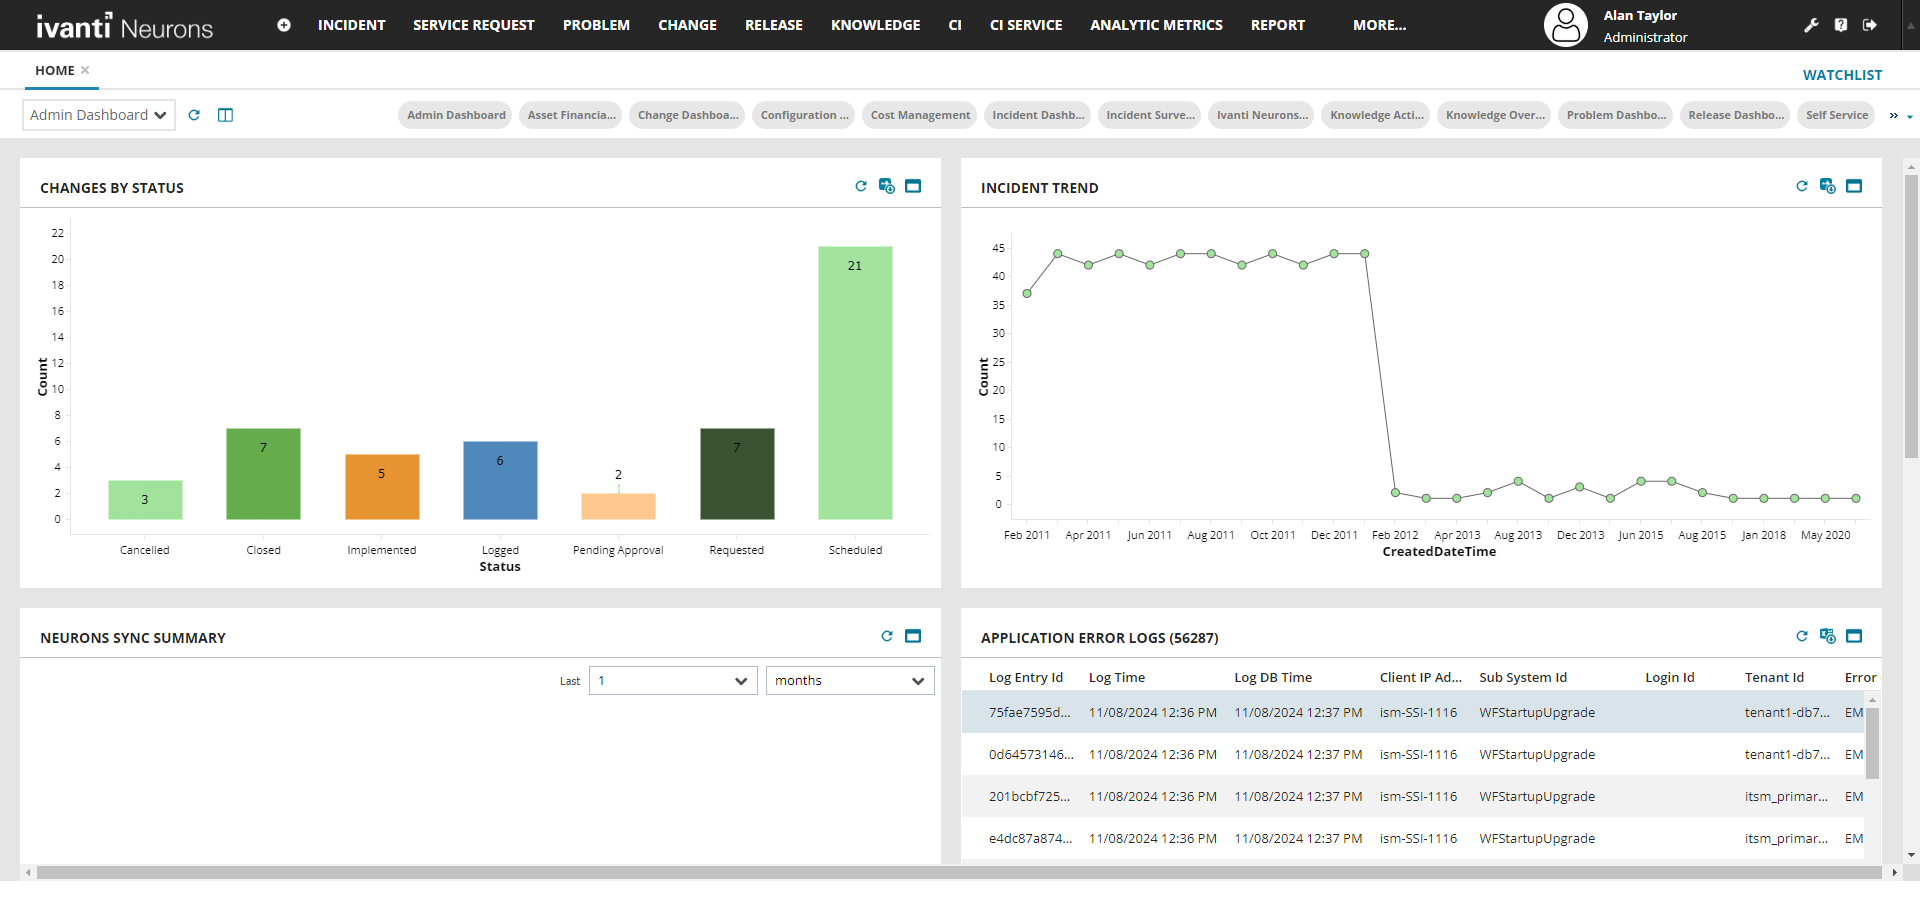Select the first error log row 75fae7595d
This screenshot has width=1920, height=911.
[1028, 713]
